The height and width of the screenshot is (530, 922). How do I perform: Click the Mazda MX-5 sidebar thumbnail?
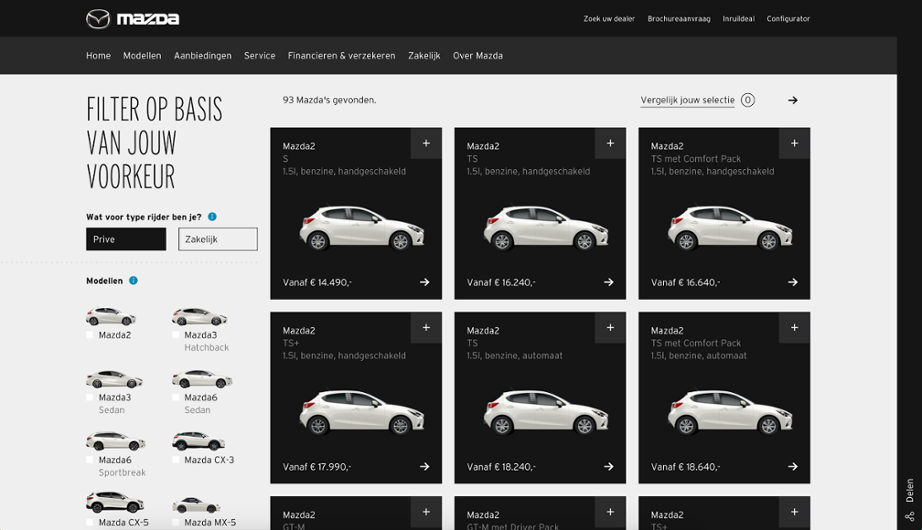[196, 505]
